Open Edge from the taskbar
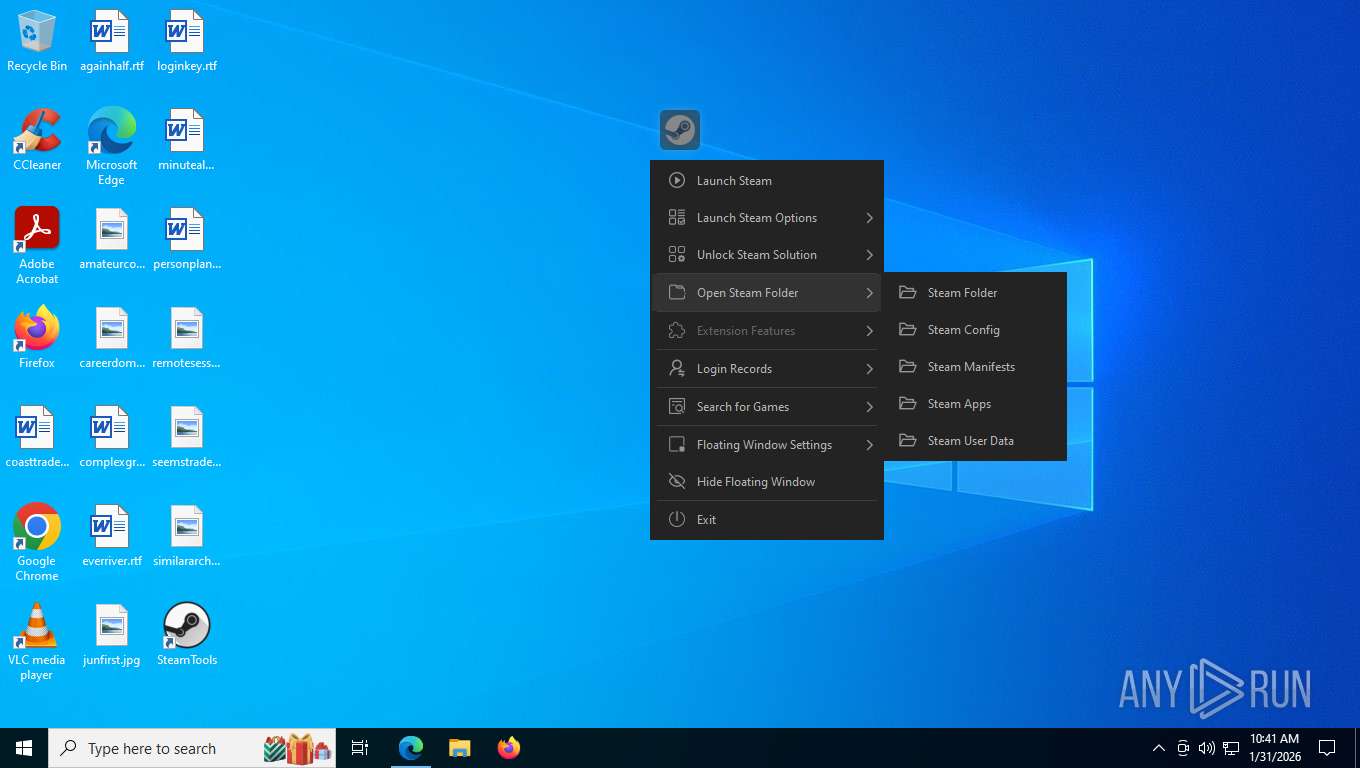This screenshot has width=1360, height=768. [411, 748]
